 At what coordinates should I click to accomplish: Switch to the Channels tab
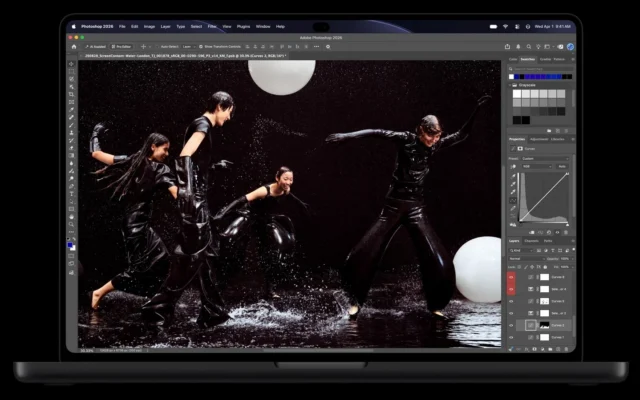(x=531, y=241)
